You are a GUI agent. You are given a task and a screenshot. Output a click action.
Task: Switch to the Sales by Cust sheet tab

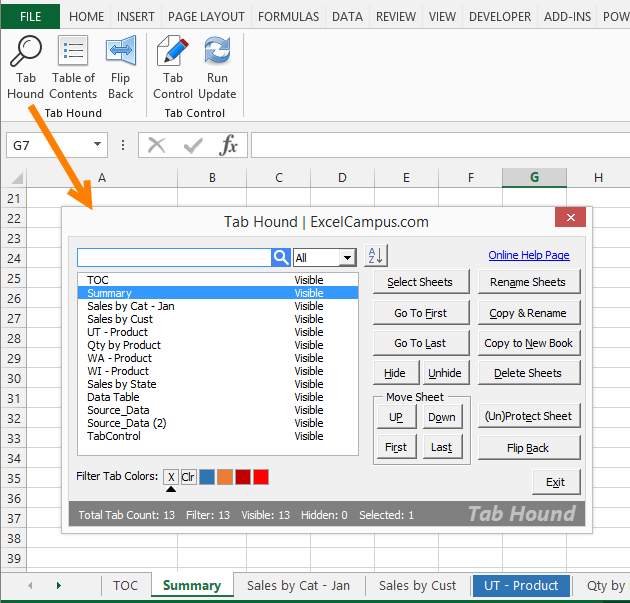point(417,586)
